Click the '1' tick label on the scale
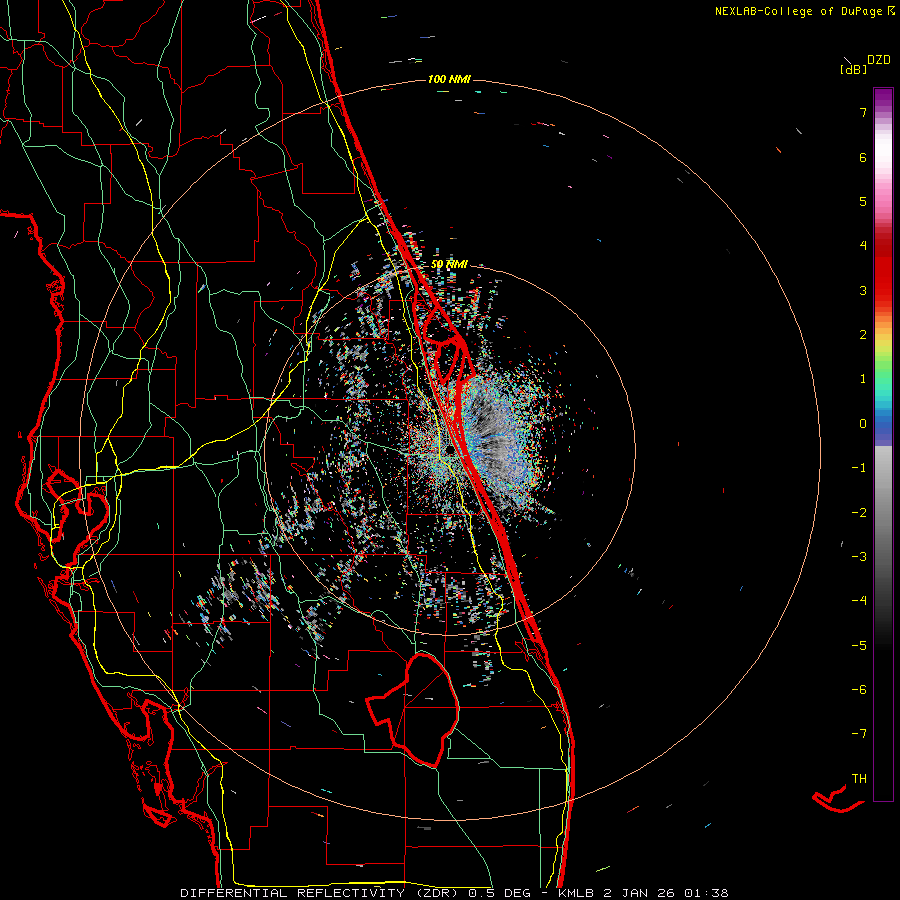Viewport: 900px width, 900px height. [x=863, y=379]
